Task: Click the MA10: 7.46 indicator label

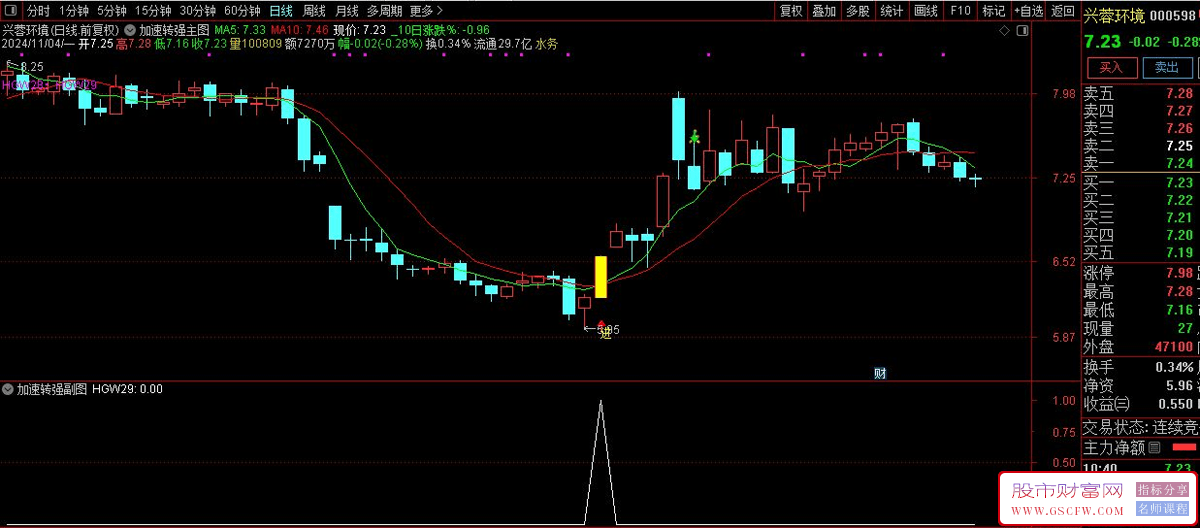Action: click(298, 31)
